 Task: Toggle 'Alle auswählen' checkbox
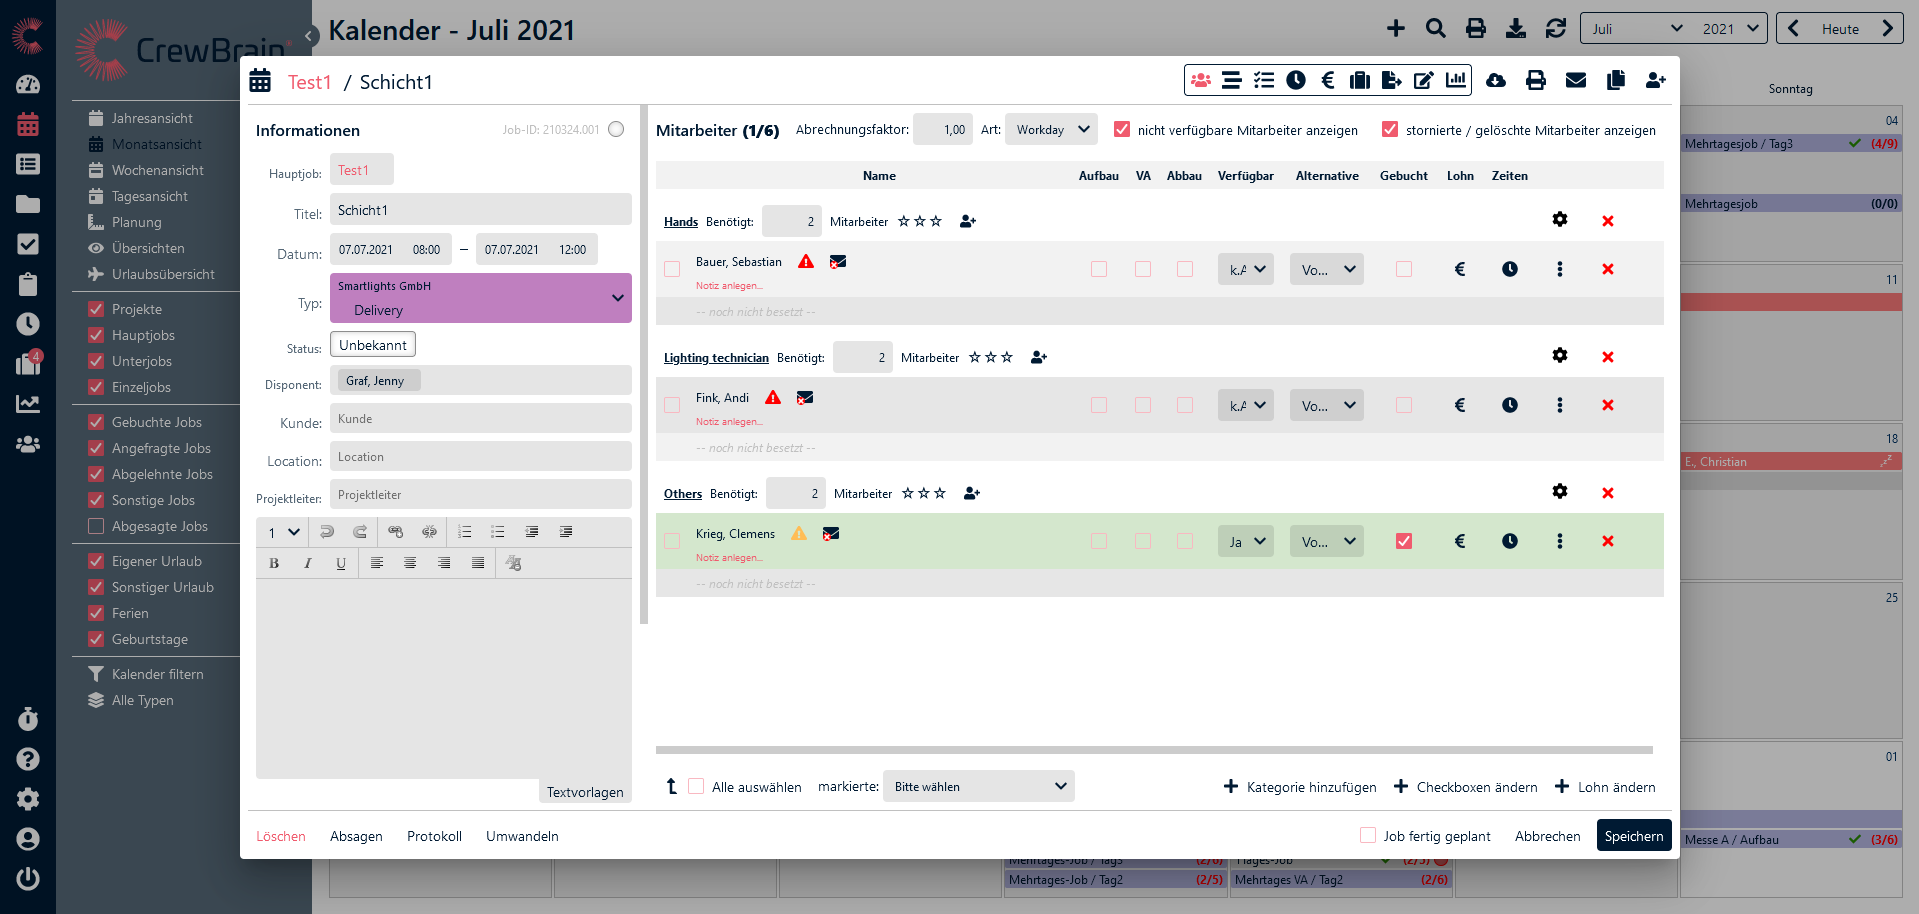pyautogui.click(x=696, y=787)
